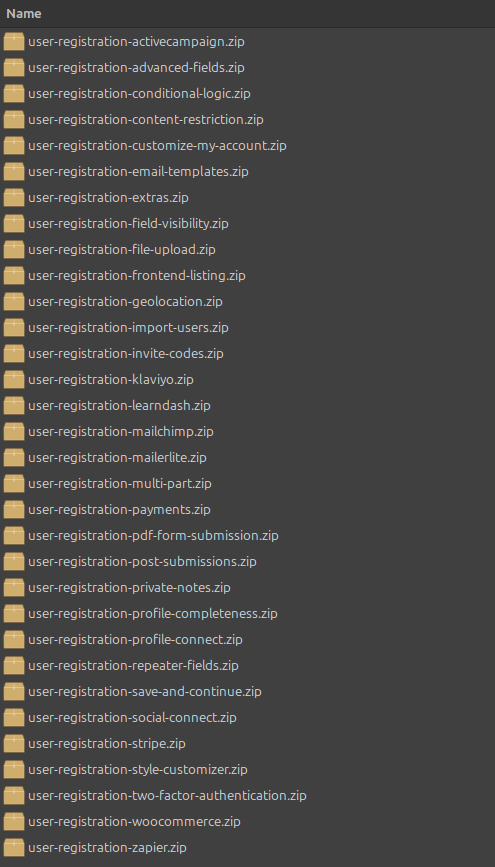Select file name user-registration-profile-connect.zip
Image resolution: width=495 pixels, height=867 pixels.
pos(136,639)
